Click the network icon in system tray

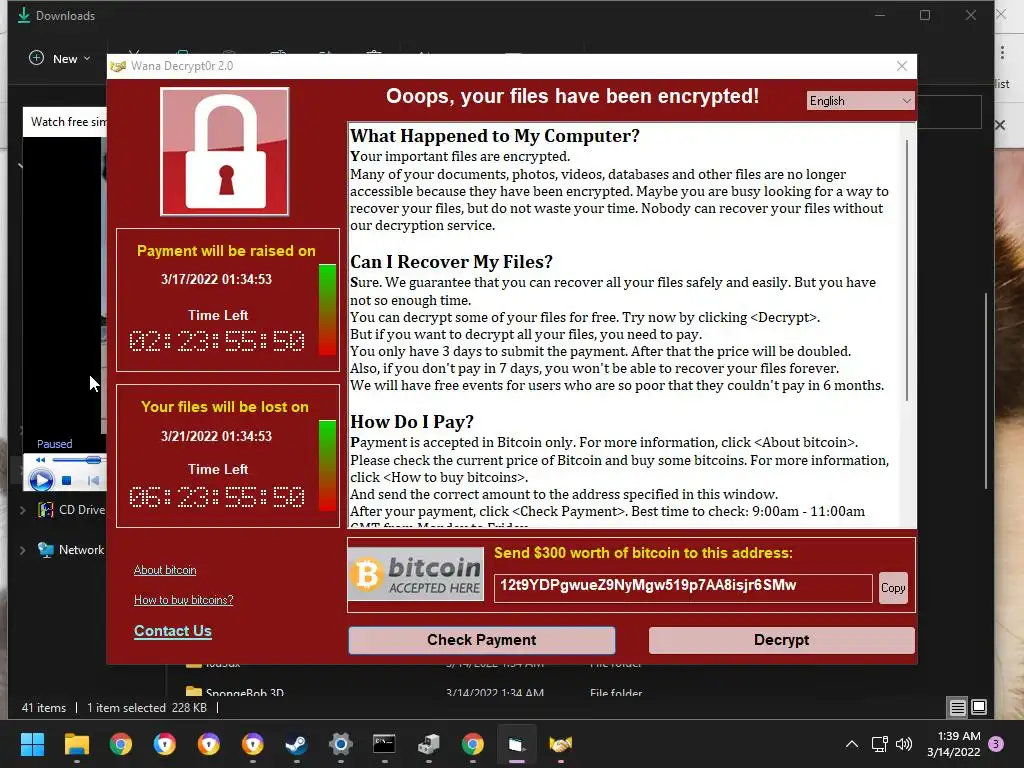point(879,744)
